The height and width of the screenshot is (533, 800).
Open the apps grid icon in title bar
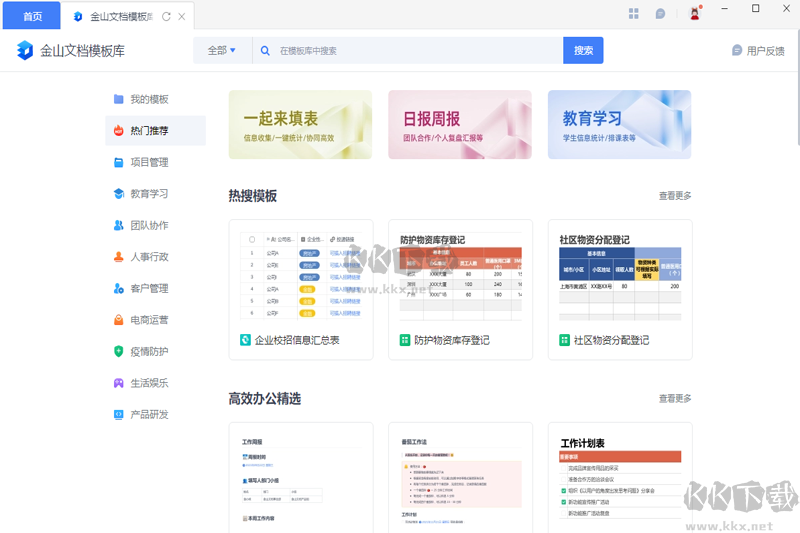634,14
